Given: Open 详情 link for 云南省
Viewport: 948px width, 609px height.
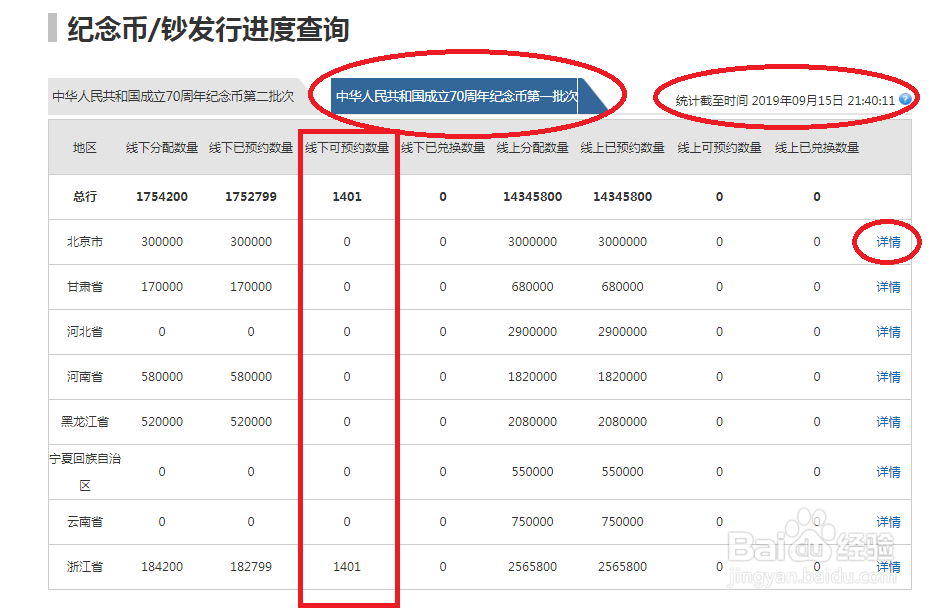Looking at the screenshot, I should [x=888, y=522].
